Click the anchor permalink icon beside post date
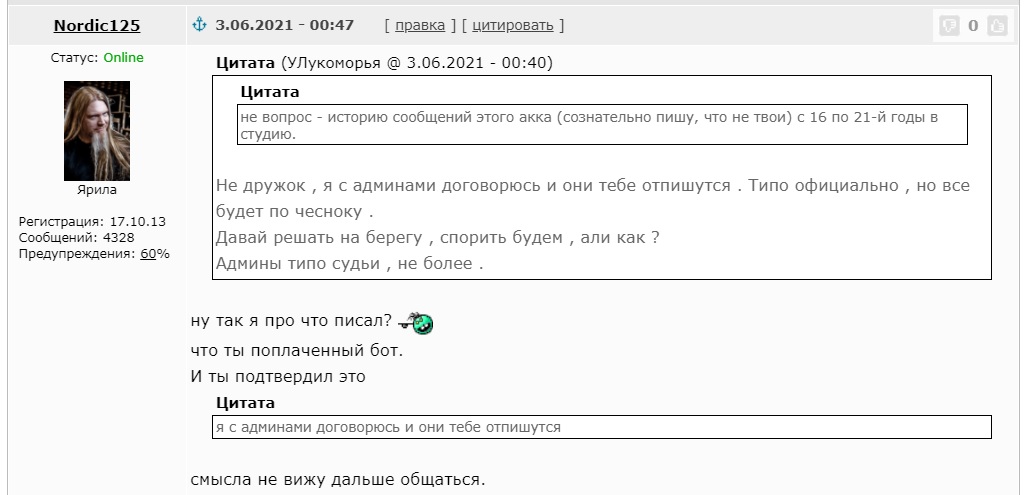Screen dimensions: 1024x495 [199, 25]
